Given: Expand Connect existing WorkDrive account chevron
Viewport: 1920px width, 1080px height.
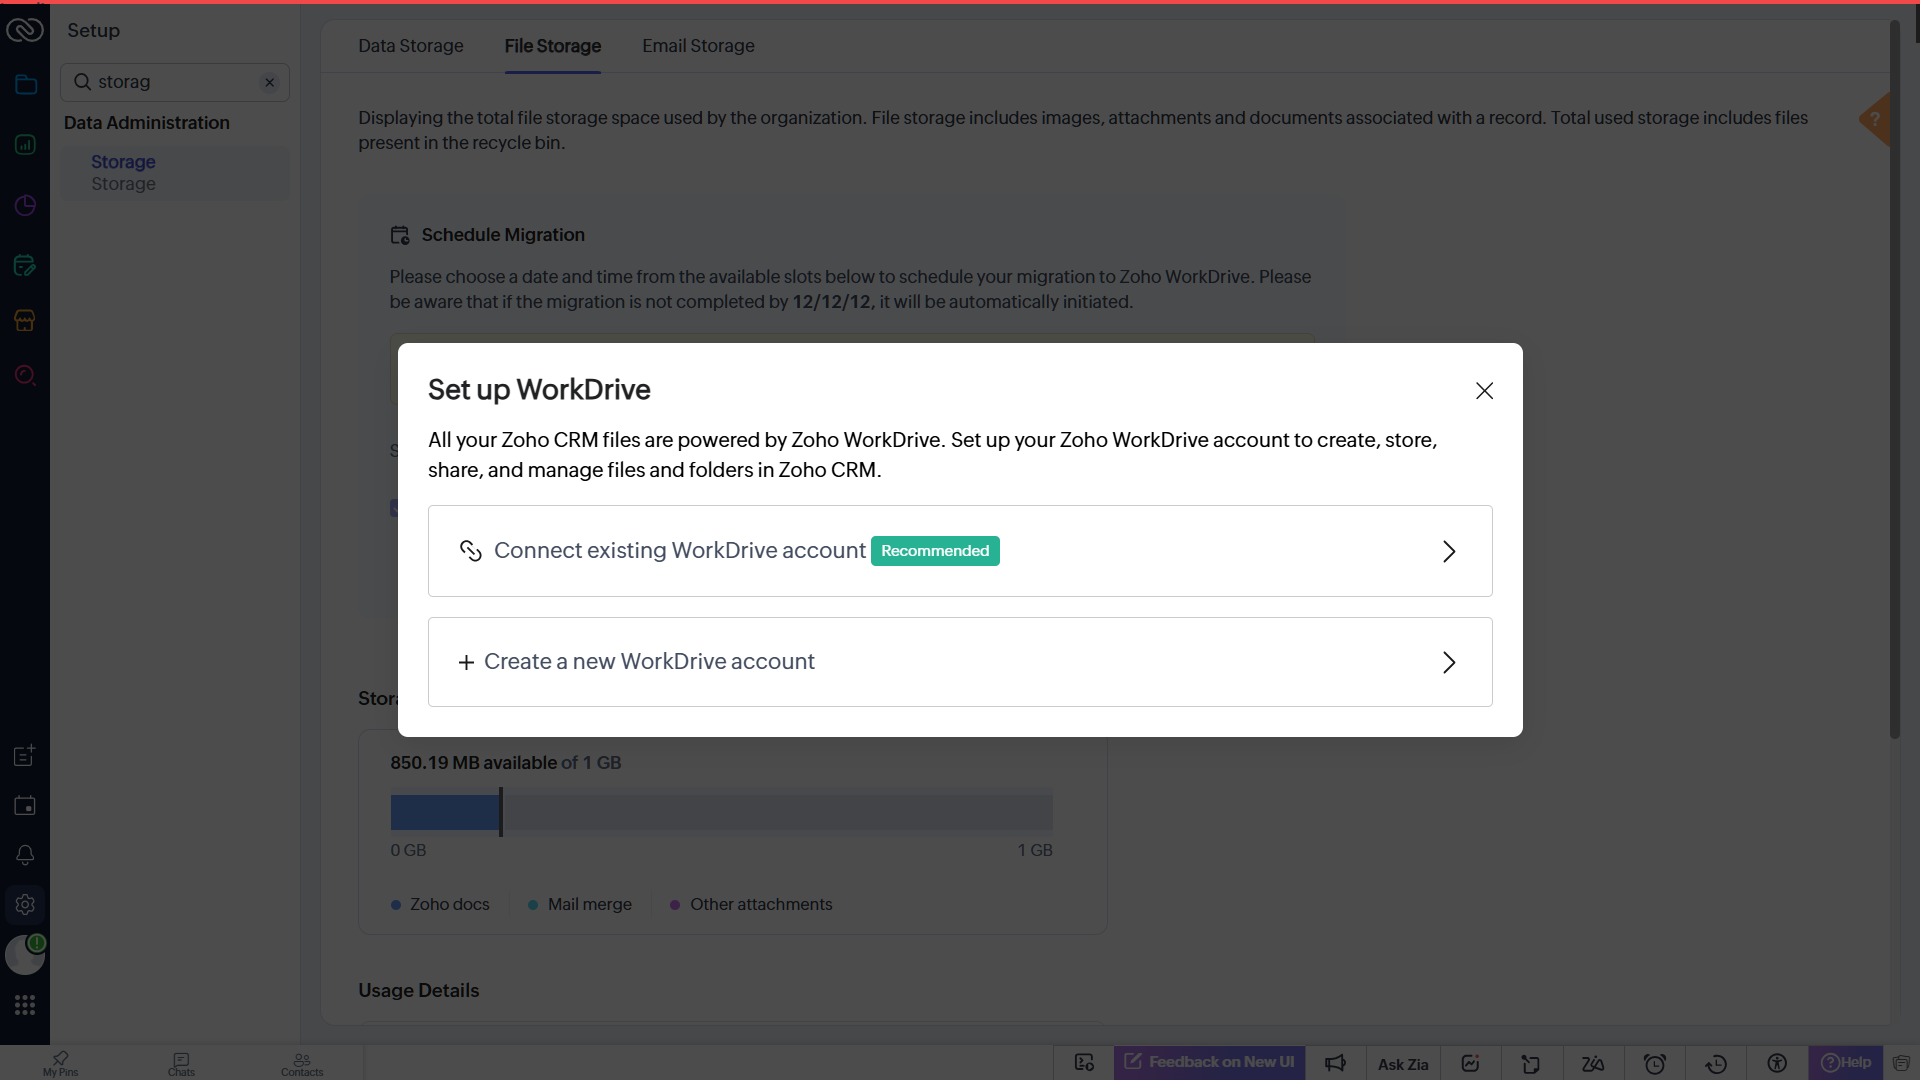Looking at the screenshot, I should click(x=1448, y=551).
